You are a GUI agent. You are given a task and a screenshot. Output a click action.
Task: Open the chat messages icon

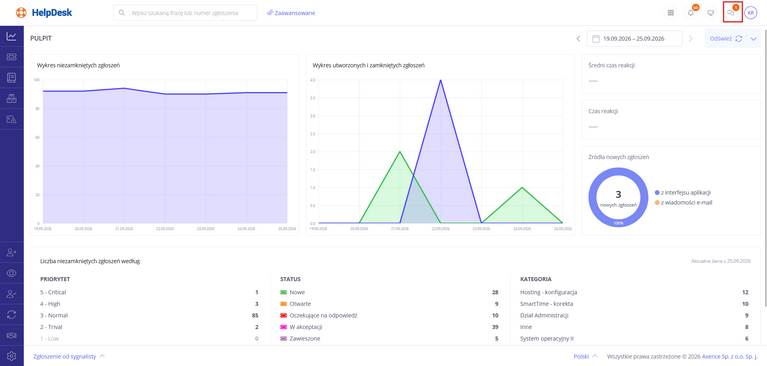[731, 13]
